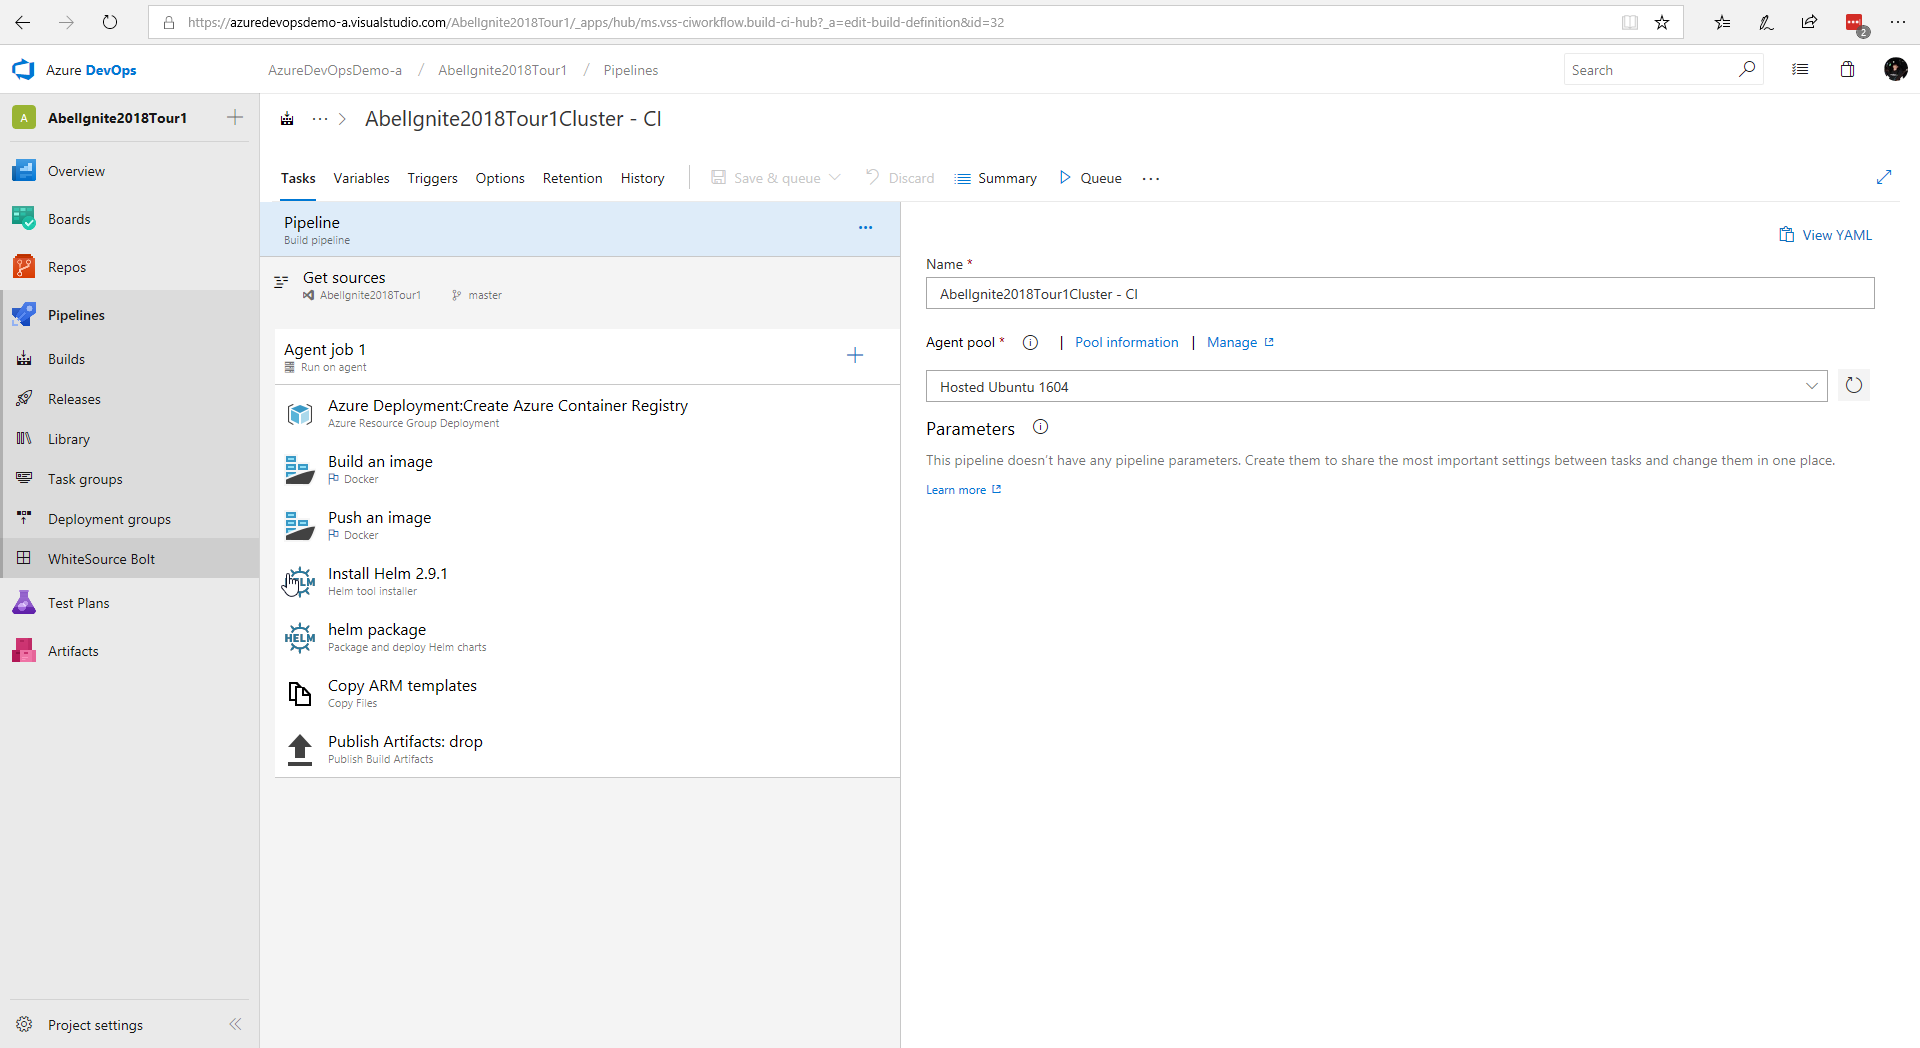Open the Manage pools link

1240,342
